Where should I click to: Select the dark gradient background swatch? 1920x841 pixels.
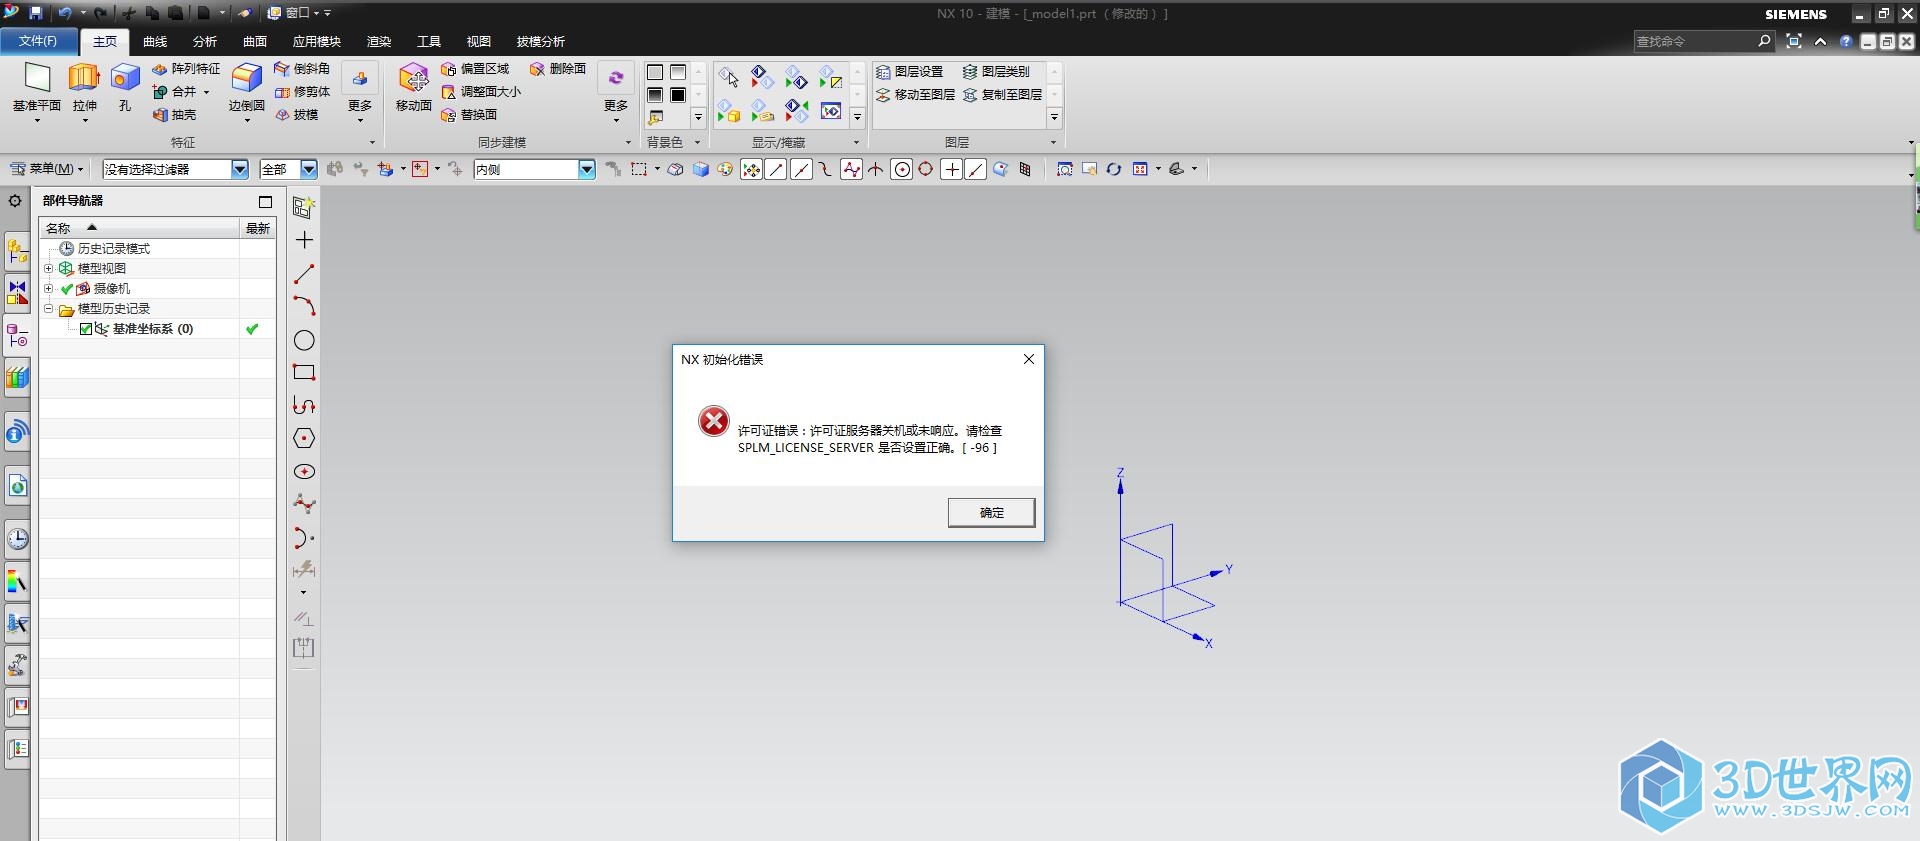point(655,95)
